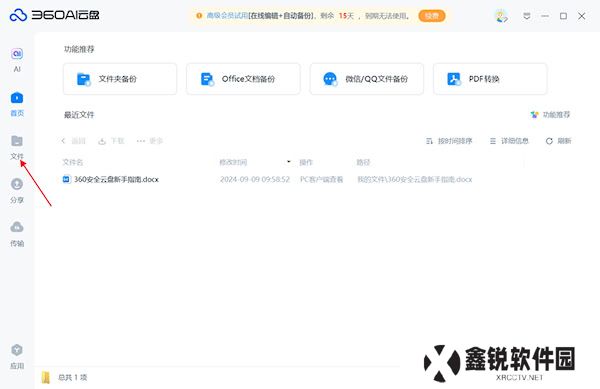Viewport: 600px width, 389px height.
Task: Click the 操作 column header
Action: pos(306,162)
